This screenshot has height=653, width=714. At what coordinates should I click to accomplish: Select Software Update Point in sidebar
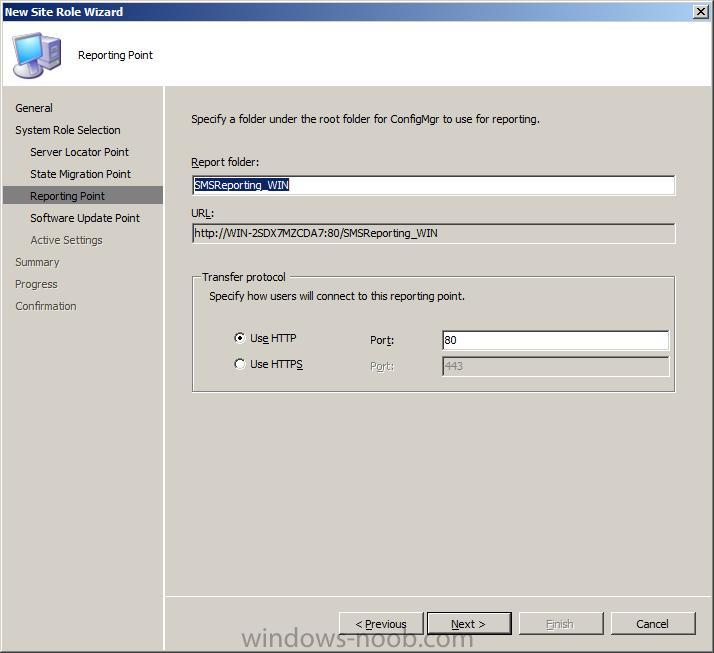[85, 218]
